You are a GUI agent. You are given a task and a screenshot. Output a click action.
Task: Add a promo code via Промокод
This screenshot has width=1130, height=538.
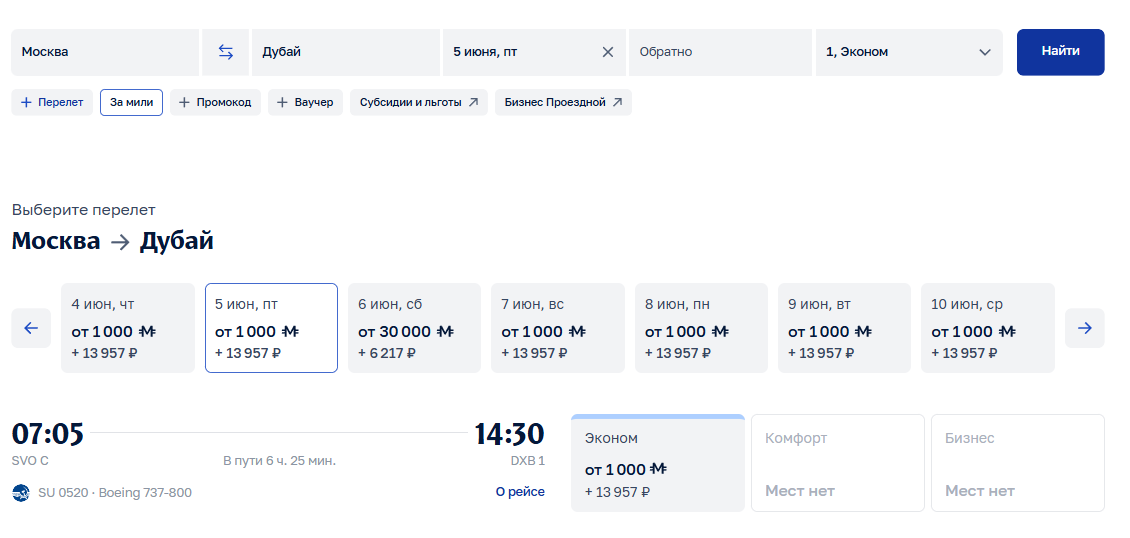(215, 102)
